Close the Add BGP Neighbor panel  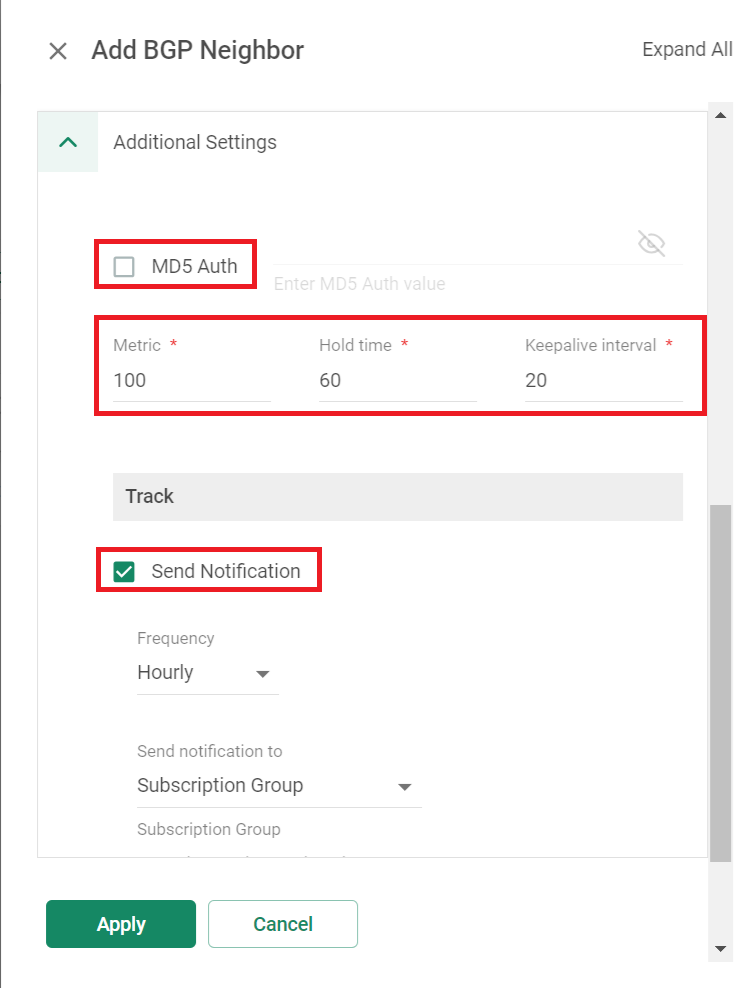(58, 51)
